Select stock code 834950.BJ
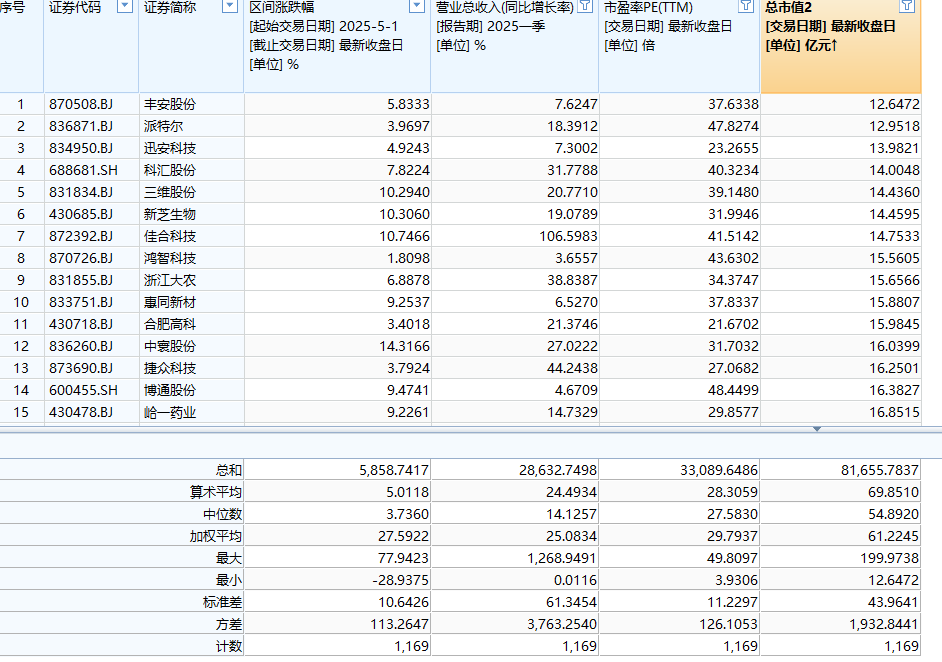942x662 pixels. 81,148
